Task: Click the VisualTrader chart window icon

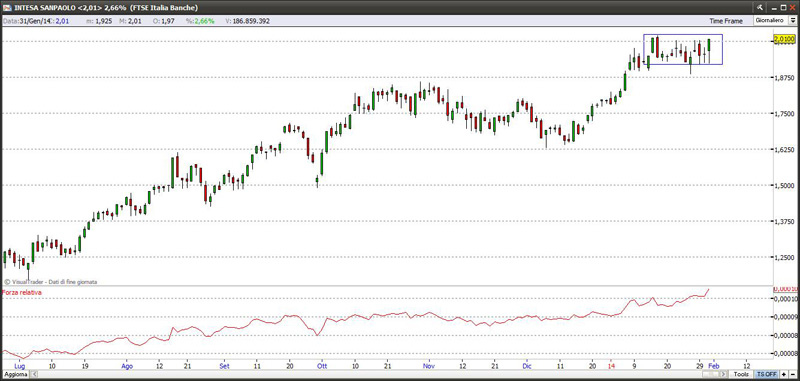Action: [x=6, y=7]
